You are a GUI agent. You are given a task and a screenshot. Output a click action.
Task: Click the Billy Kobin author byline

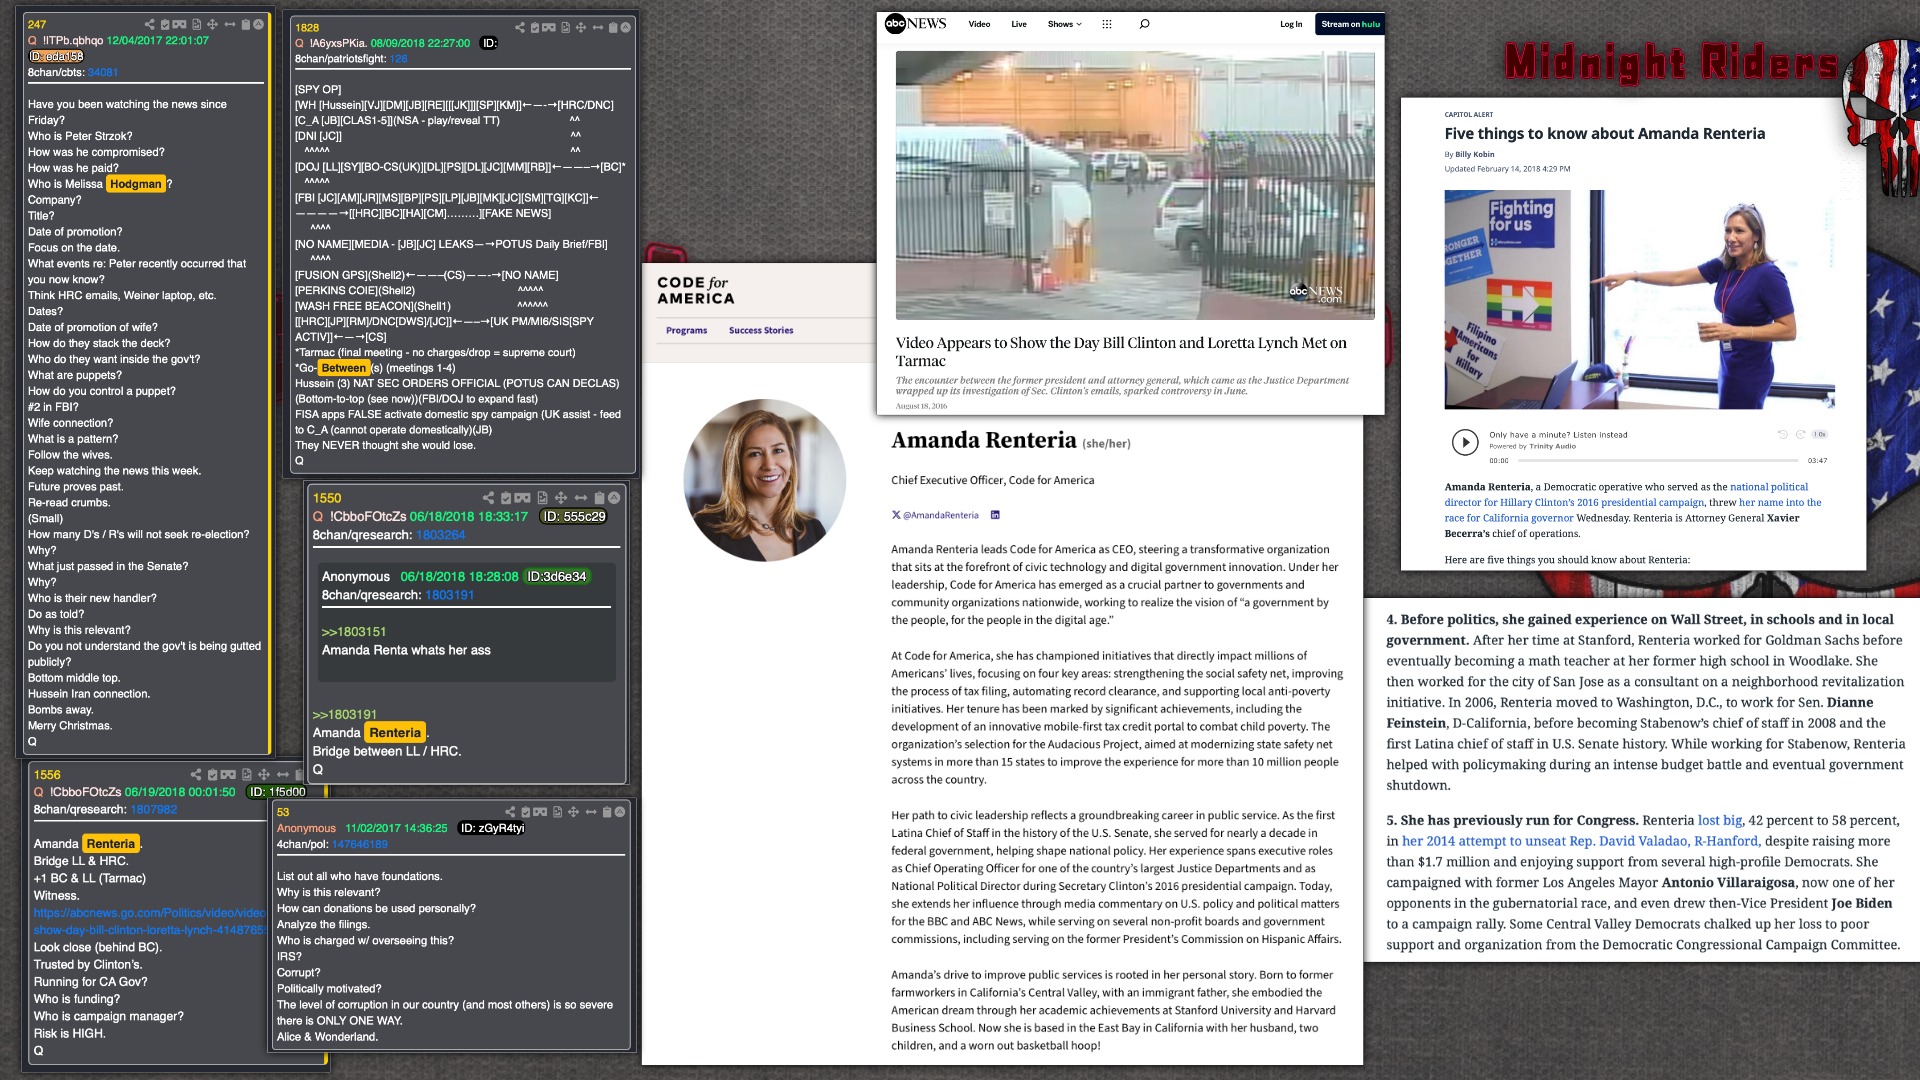1474,154
